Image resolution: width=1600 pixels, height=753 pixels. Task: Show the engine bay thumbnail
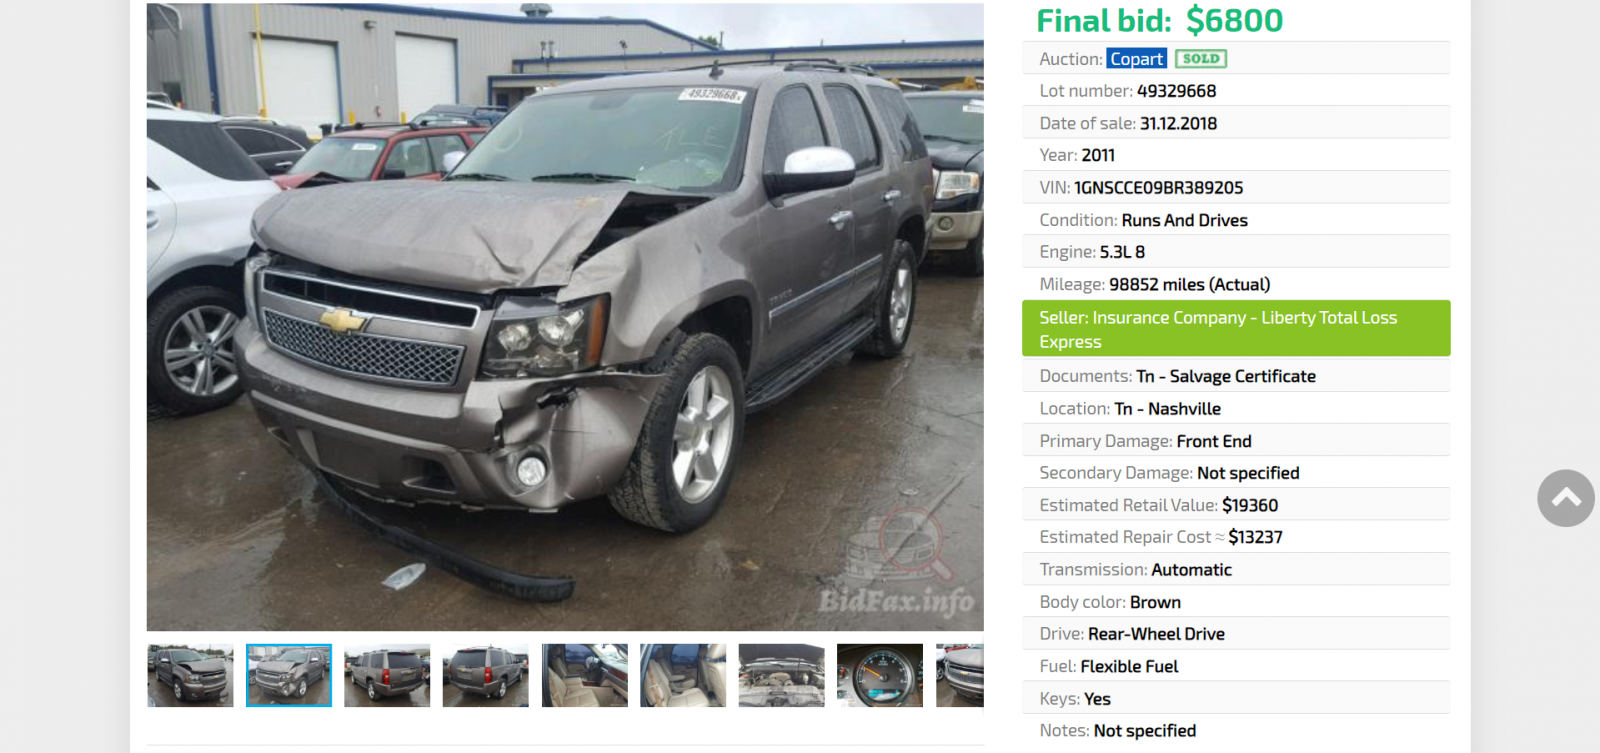[782, 675]
